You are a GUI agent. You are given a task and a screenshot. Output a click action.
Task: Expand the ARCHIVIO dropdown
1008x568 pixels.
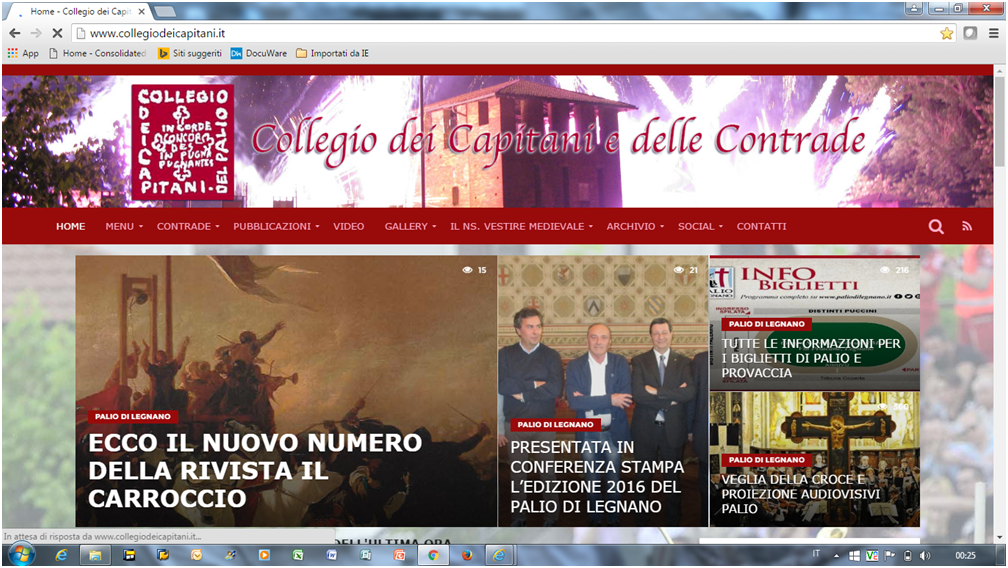click(635, 226)
